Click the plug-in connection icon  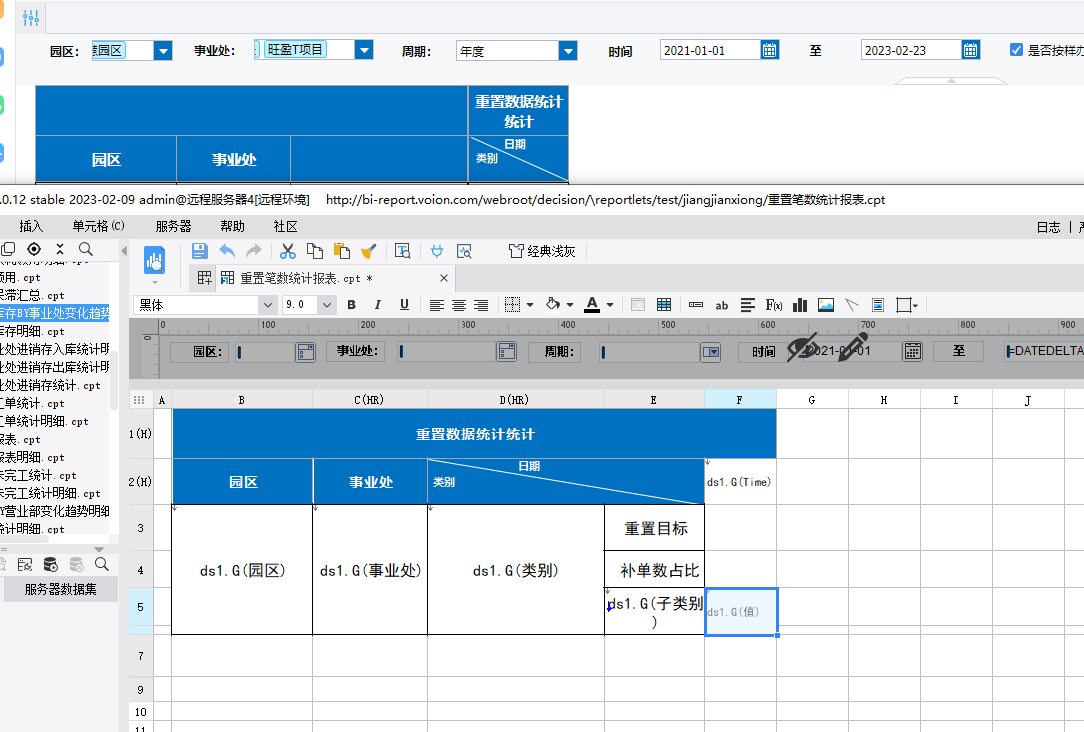click(437, 251)
